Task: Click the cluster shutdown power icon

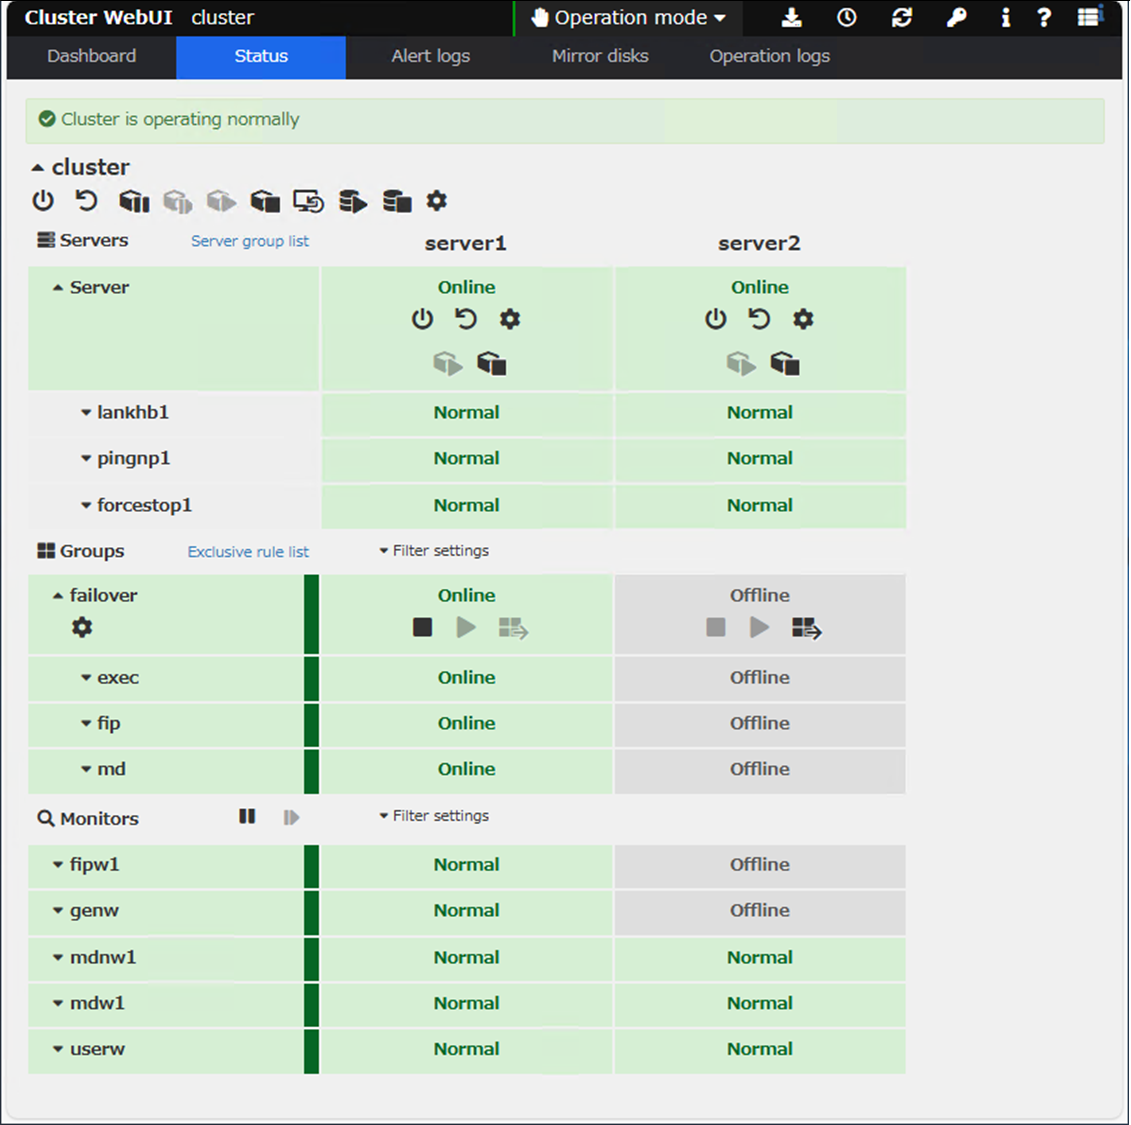Action: (43, 201)
